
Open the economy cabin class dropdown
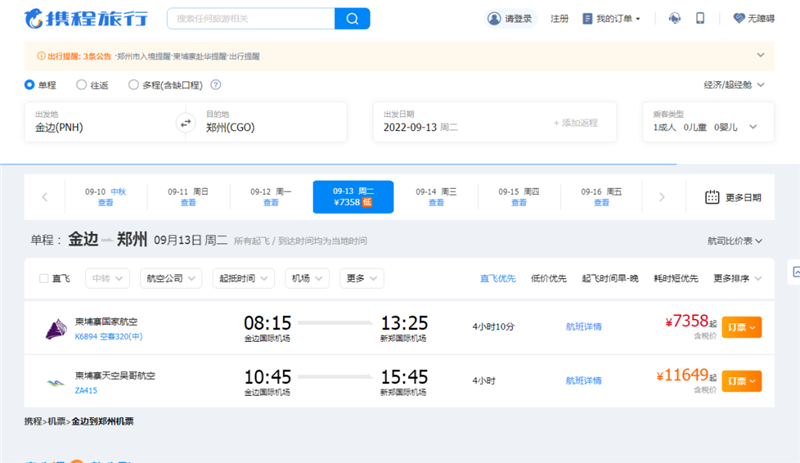(734, 85)
